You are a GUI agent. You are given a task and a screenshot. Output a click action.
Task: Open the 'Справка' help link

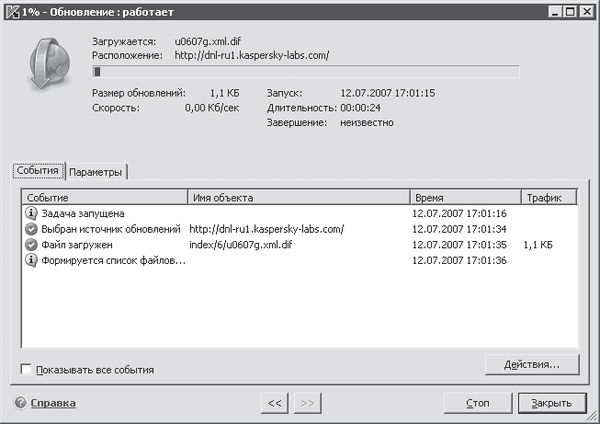(x=53, y=403)
